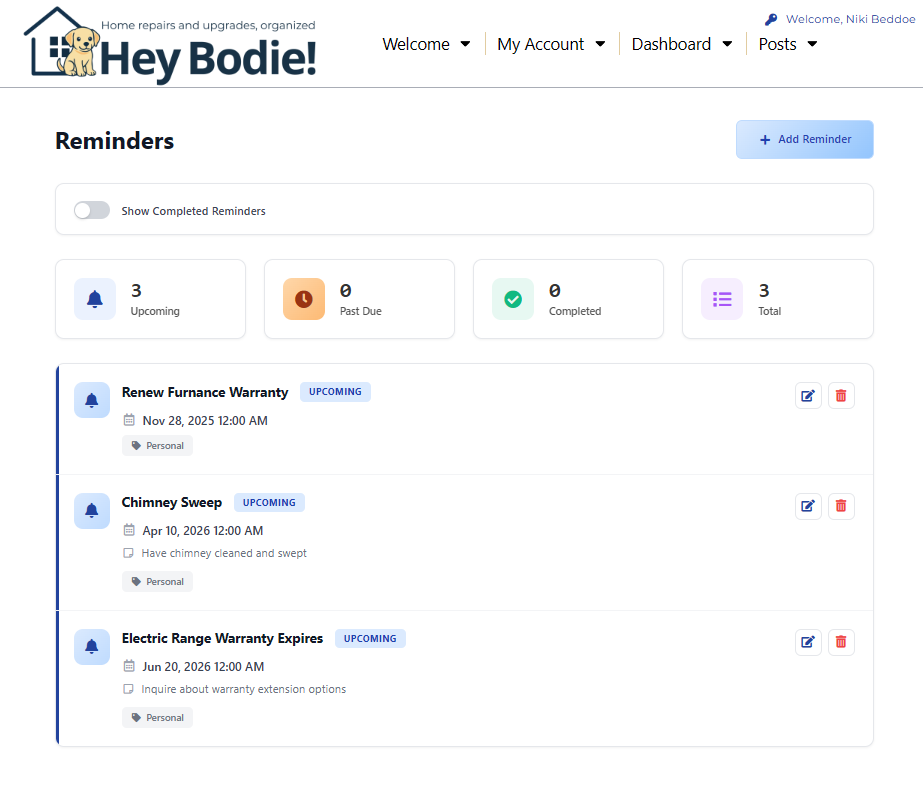923x800 pixels.
Task: Click the Add Reminder button
Action: (x=804, y=139)
